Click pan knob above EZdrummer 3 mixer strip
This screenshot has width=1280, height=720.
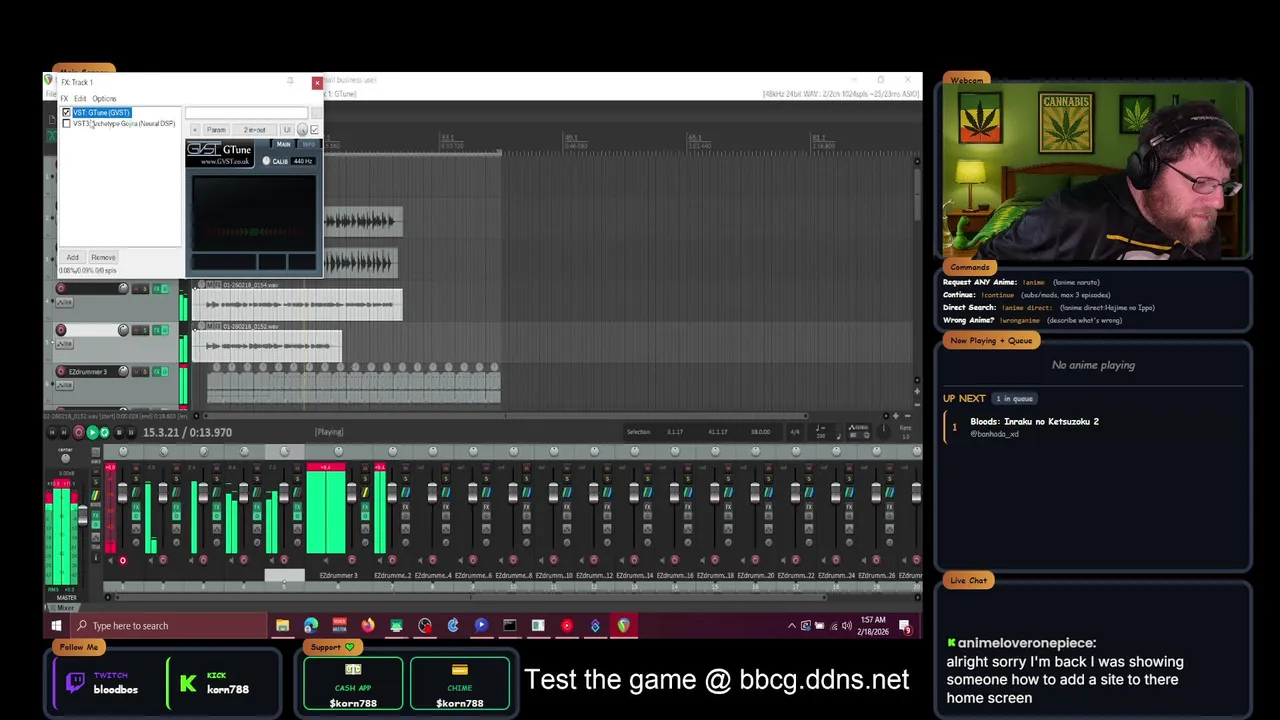338,452
